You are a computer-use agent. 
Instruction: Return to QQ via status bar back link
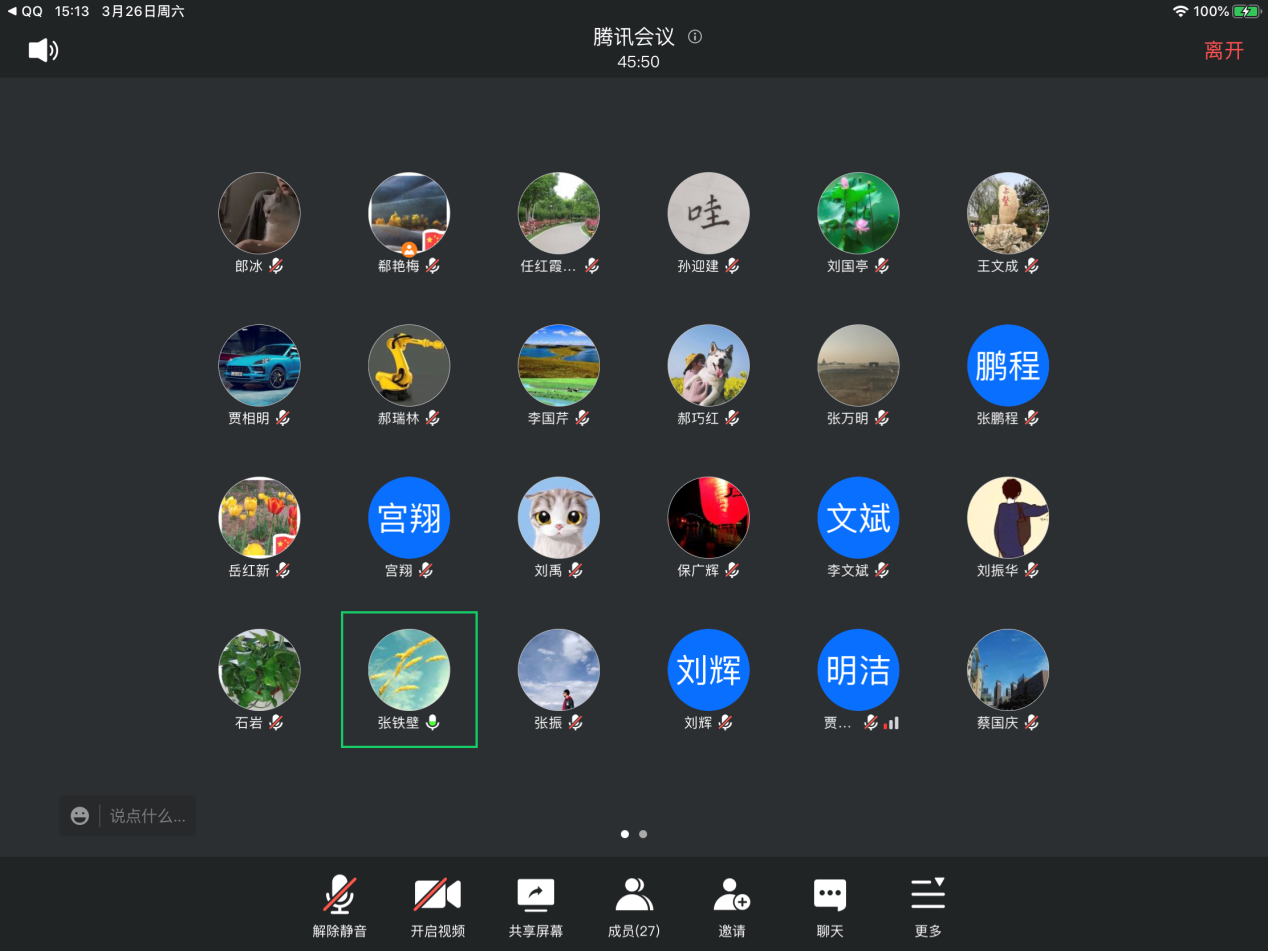25,11
